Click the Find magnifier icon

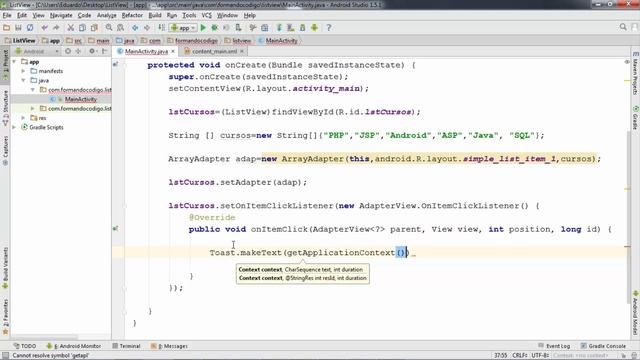click(x=109, y=28)
